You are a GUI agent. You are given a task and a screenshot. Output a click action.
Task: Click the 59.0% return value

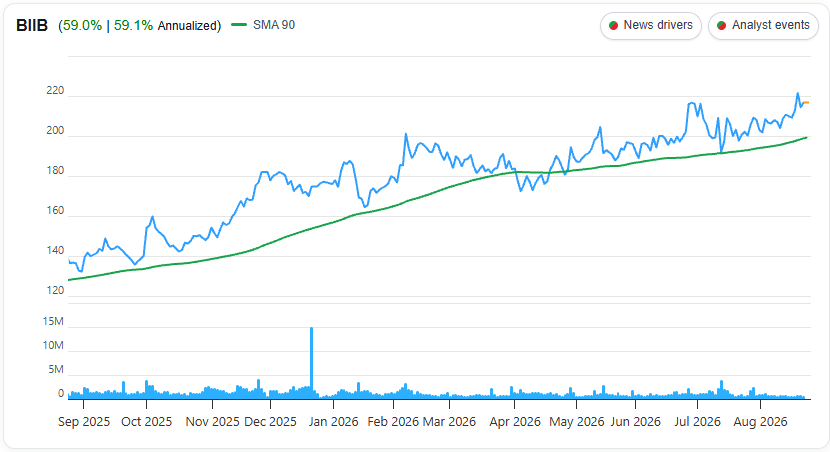tap(83, 25)
